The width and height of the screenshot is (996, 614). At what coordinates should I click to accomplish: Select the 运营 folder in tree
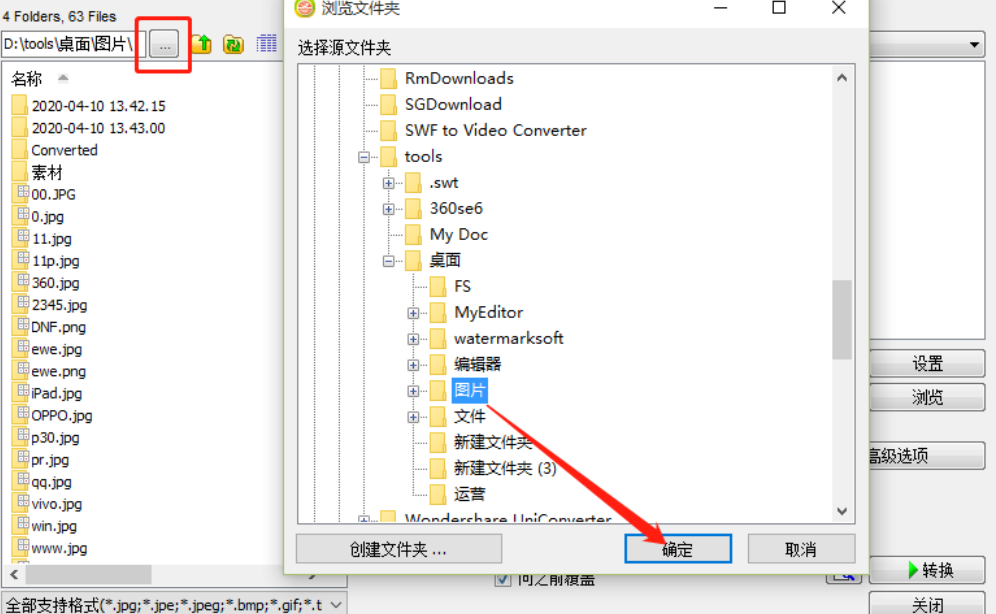pyautogui.click(x=469, y=494)
